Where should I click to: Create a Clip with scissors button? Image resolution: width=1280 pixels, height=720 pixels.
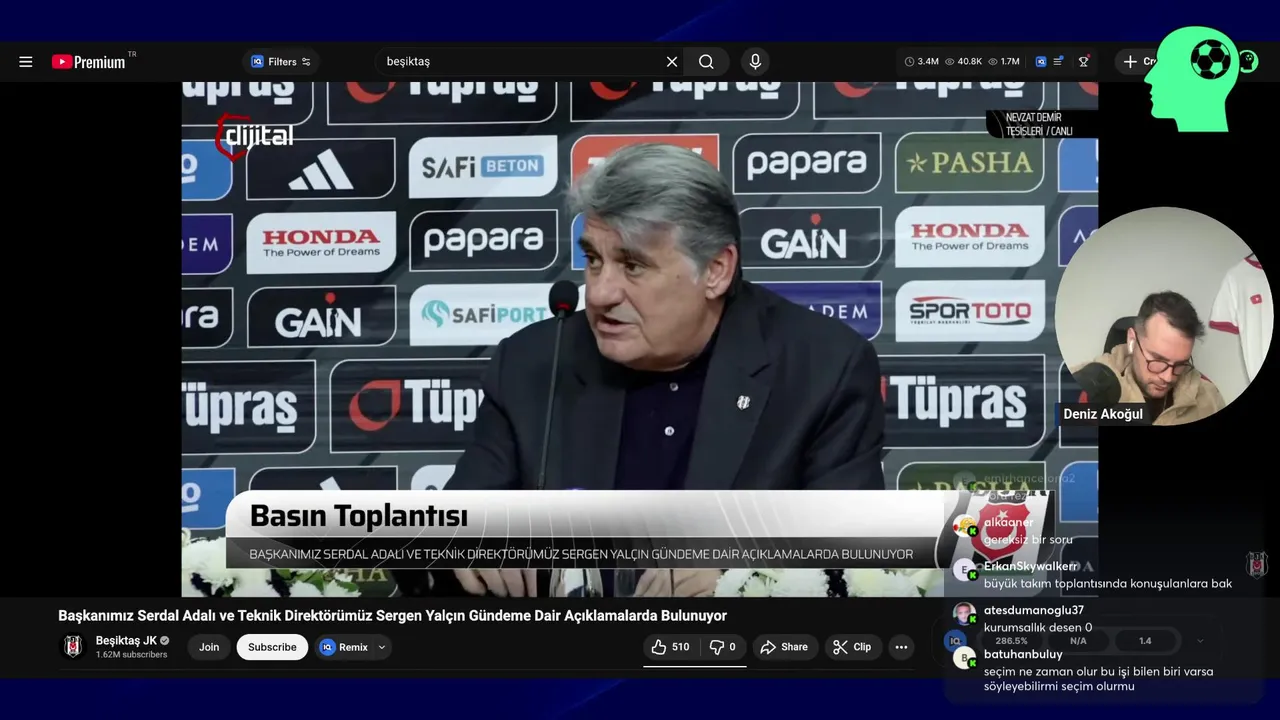852,647
